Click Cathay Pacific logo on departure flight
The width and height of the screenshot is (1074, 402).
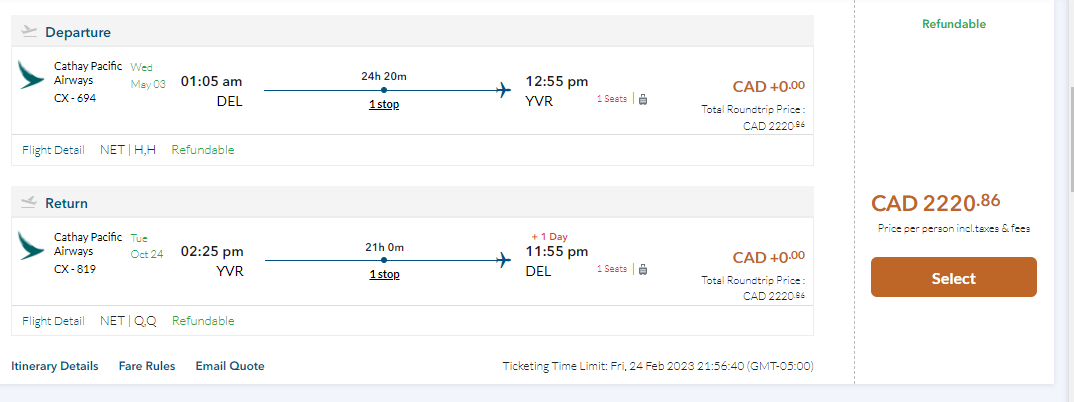pos(31,75)
